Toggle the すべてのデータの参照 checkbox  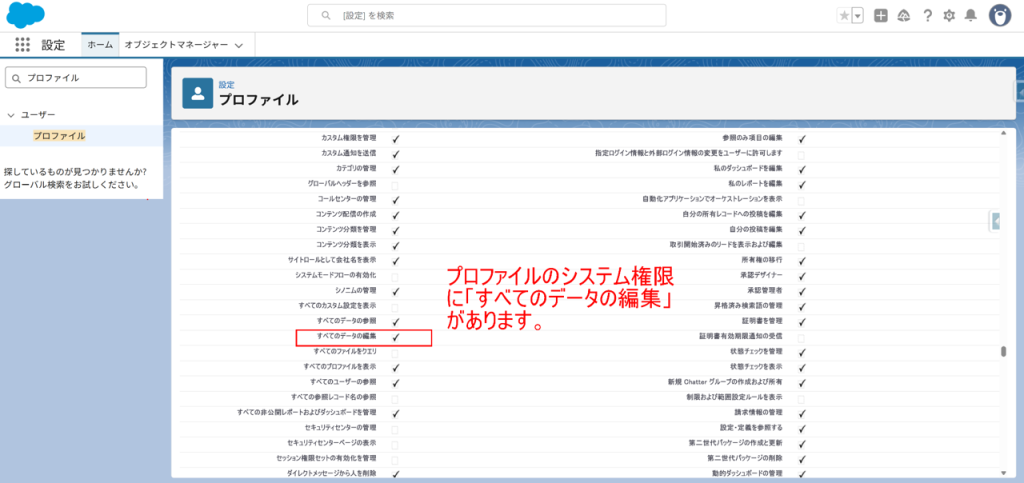[396, 322]
